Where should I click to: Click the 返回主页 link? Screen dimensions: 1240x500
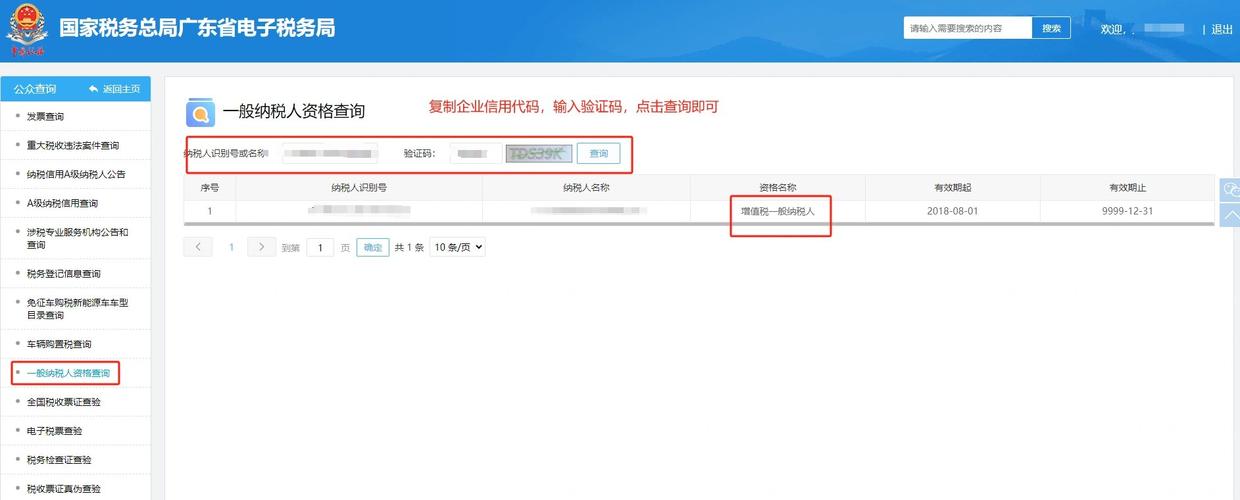pos(121,89)
